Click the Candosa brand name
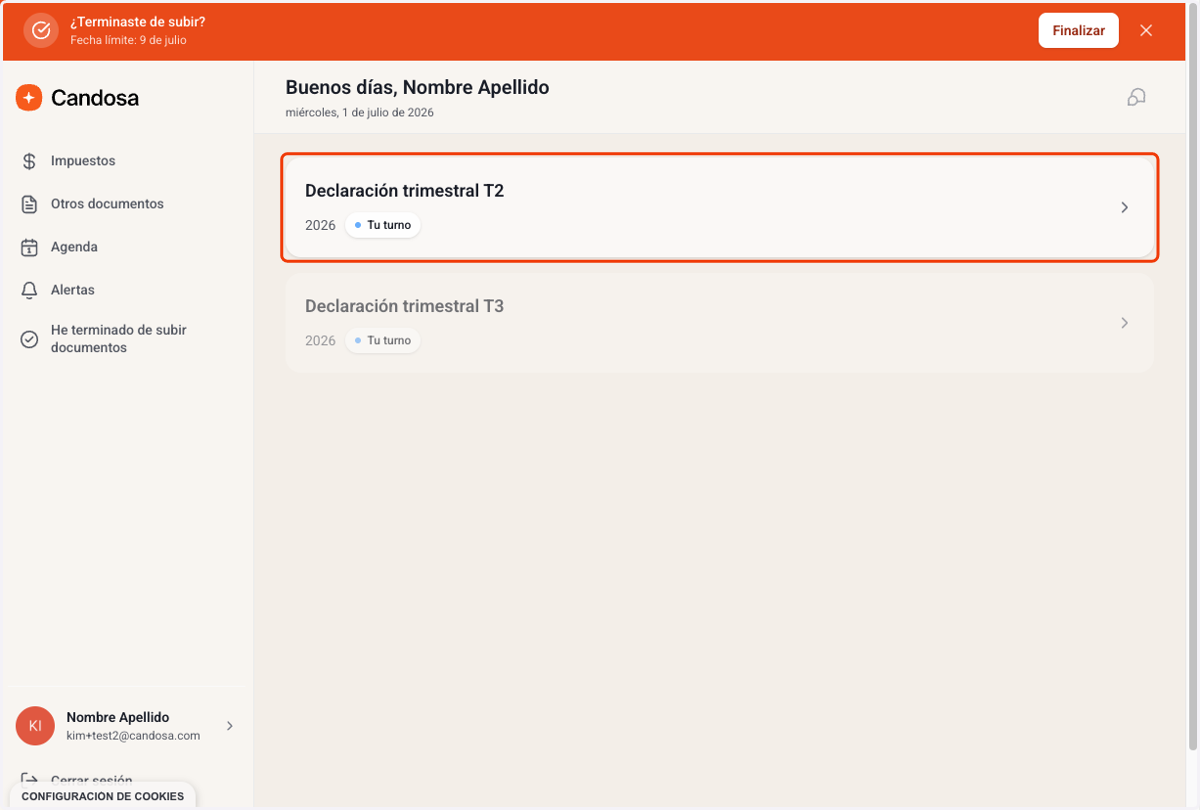This screenshot has height=810, width=1200. 95,98
